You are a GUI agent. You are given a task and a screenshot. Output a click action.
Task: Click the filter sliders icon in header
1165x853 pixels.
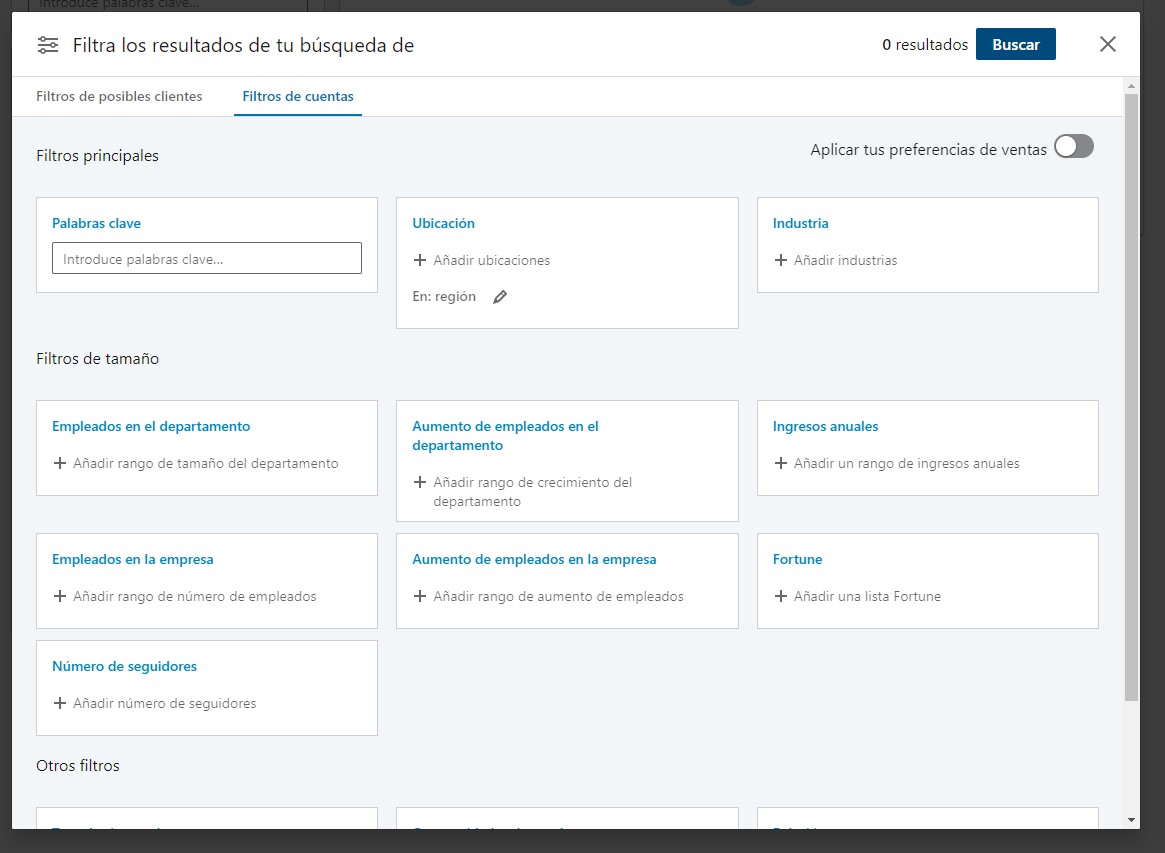tap(47, 45)
